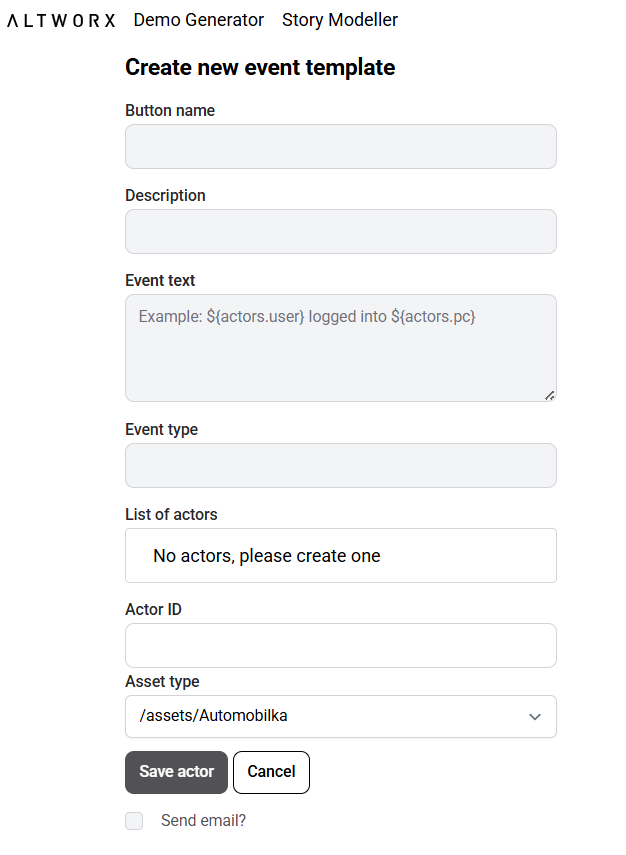
Task: Click the 'No actors, please create one' list
Action: (x=340, y=556)
